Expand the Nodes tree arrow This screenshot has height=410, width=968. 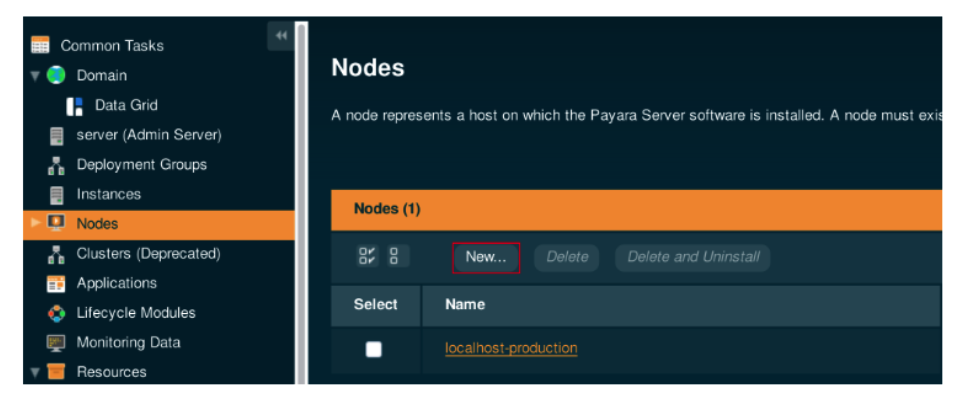(36, 223)
